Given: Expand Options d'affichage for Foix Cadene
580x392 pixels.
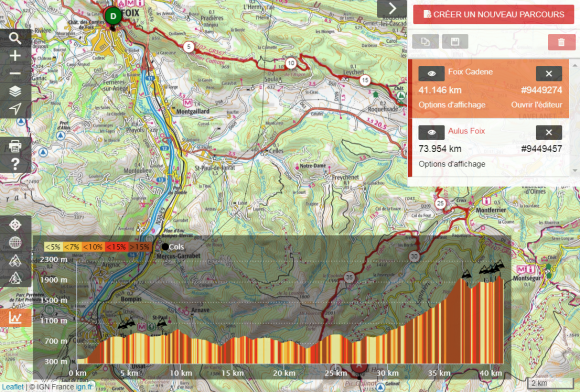Looking at the screenshot, I should 452,105.
